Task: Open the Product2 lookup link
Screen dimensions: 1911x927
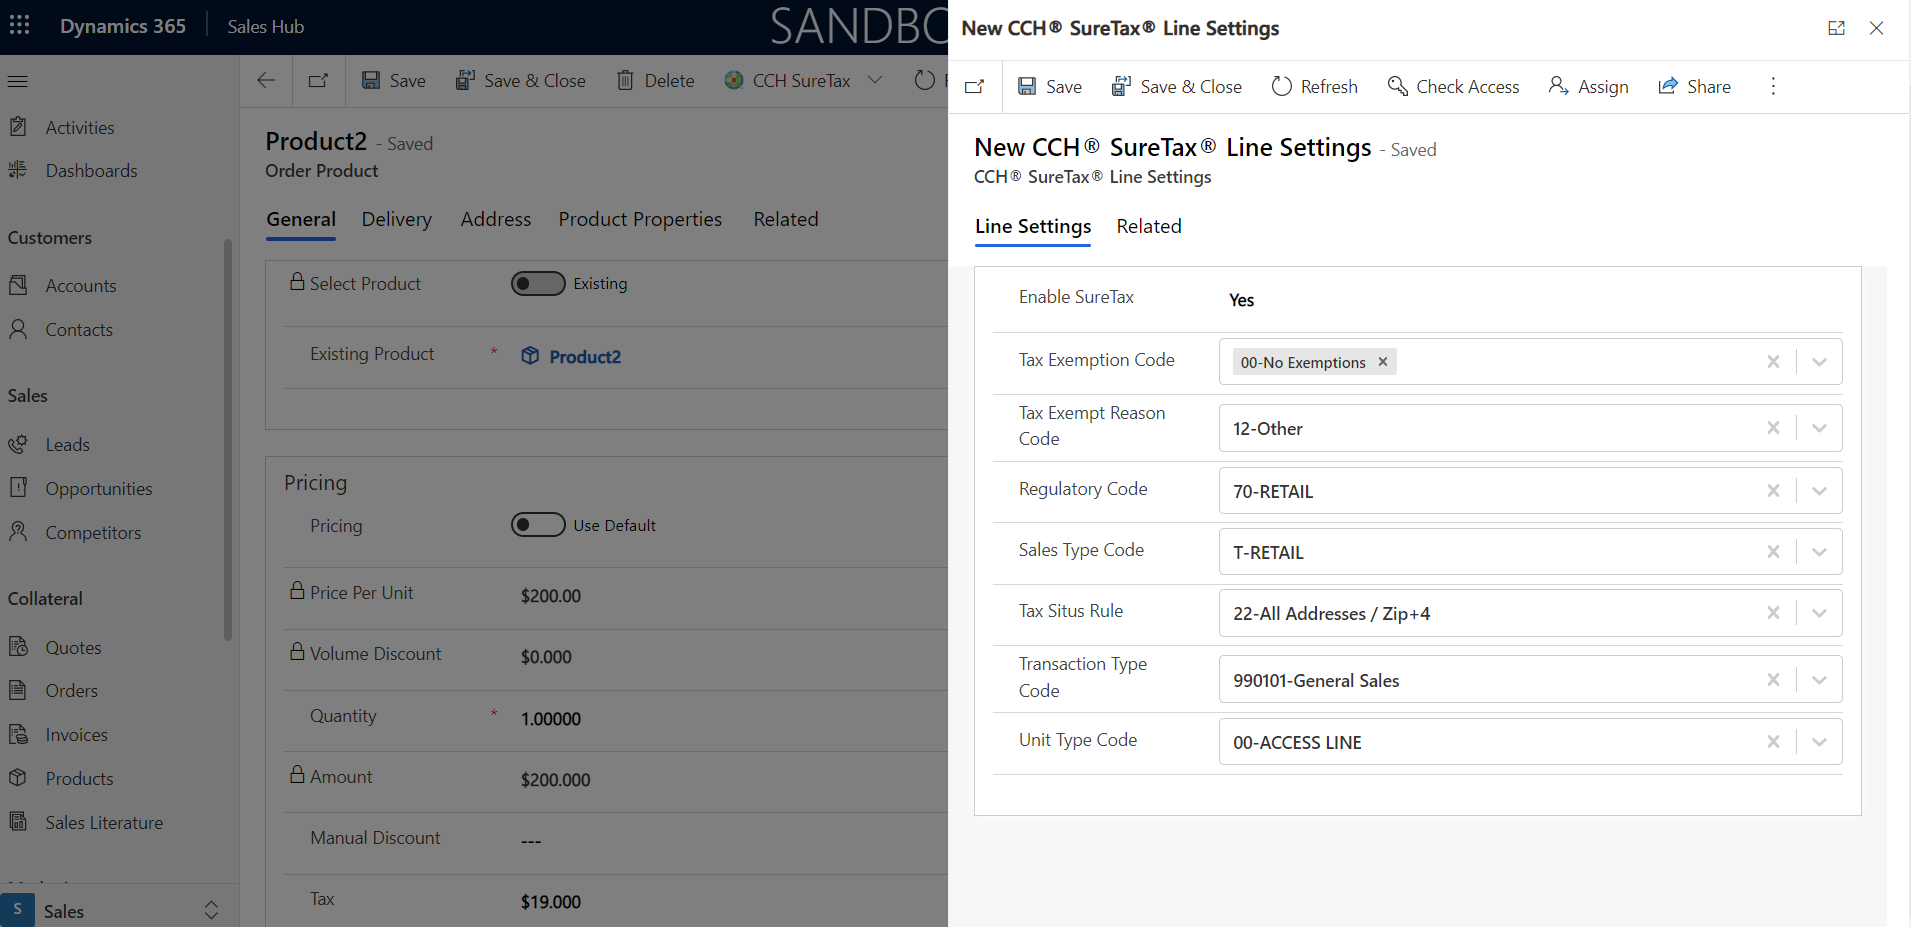Action: click(x=585, y=357)
